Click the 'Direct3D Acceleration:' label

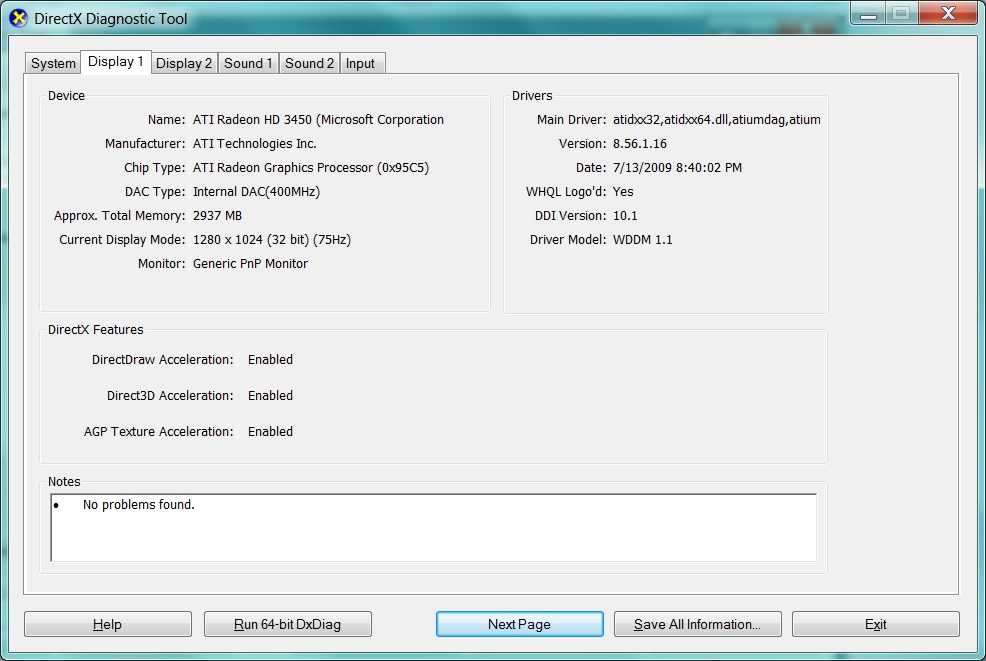[x=170, y=395]
